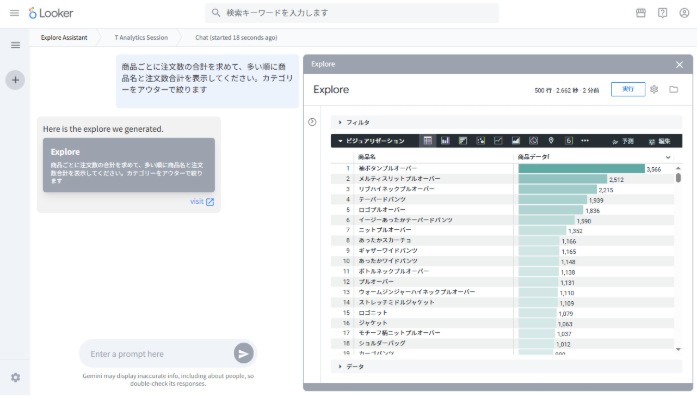Select the Column chart visualization icon

[x=445, y=141]
